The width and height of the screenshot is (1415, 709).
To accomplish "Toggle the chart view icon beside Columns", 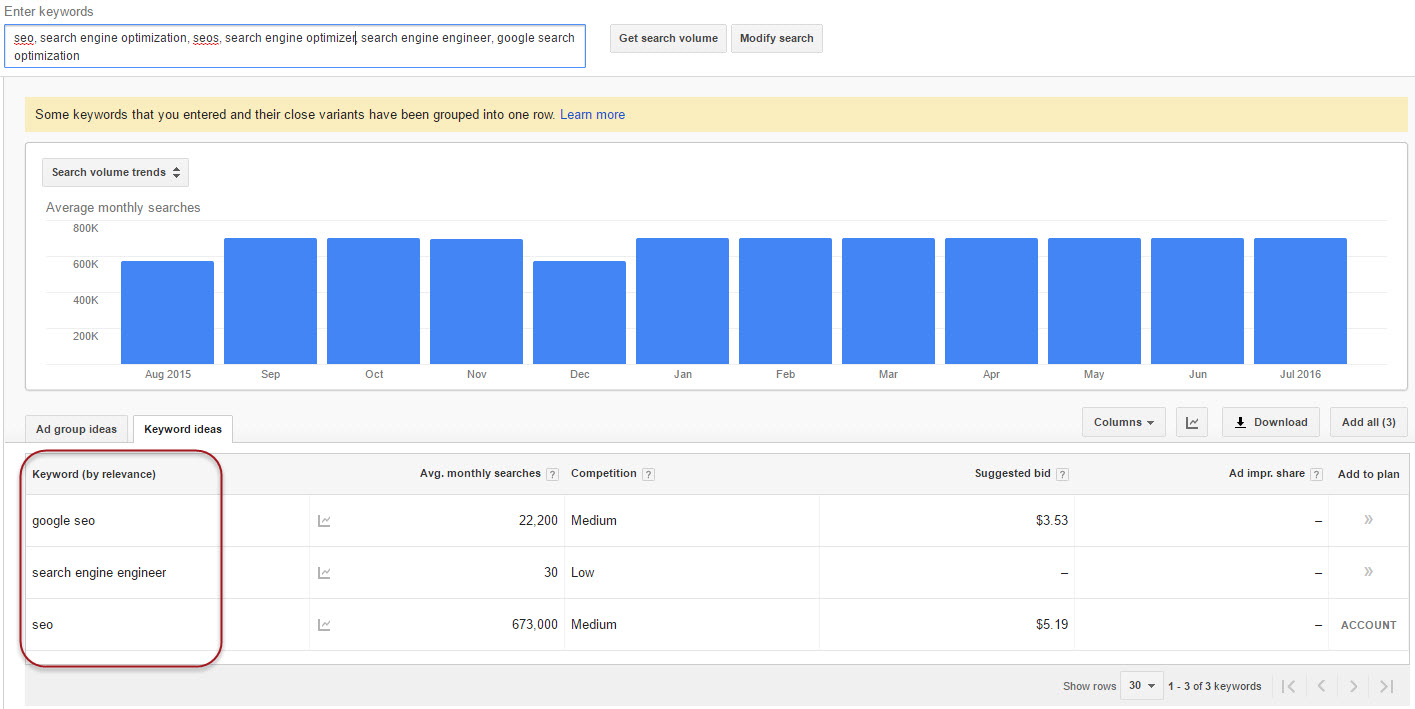I will pos(1192,423).
